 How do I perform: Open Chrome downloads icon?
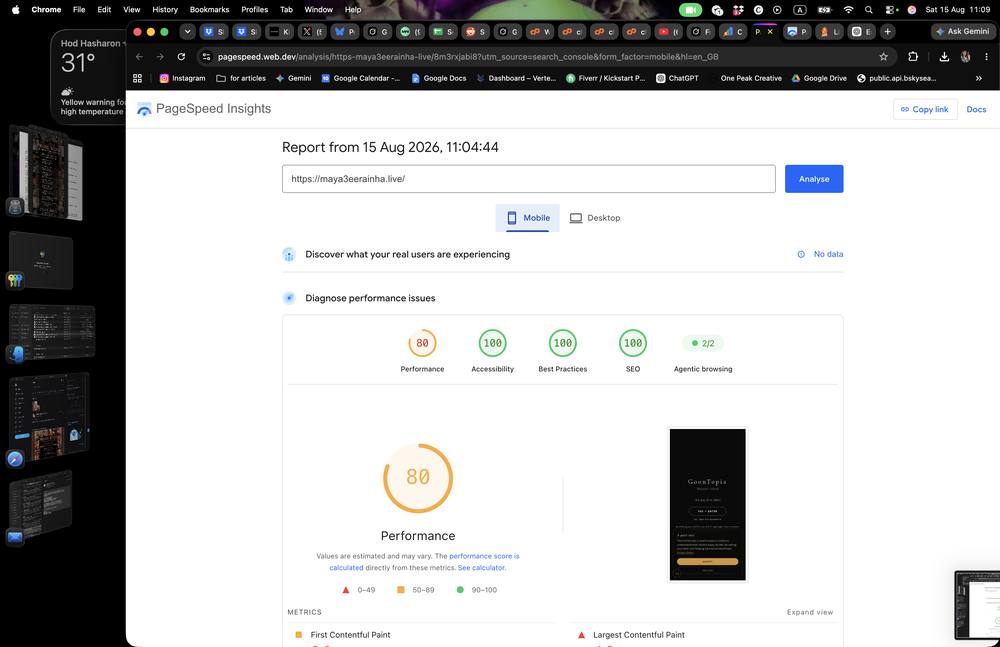(945, 57)
